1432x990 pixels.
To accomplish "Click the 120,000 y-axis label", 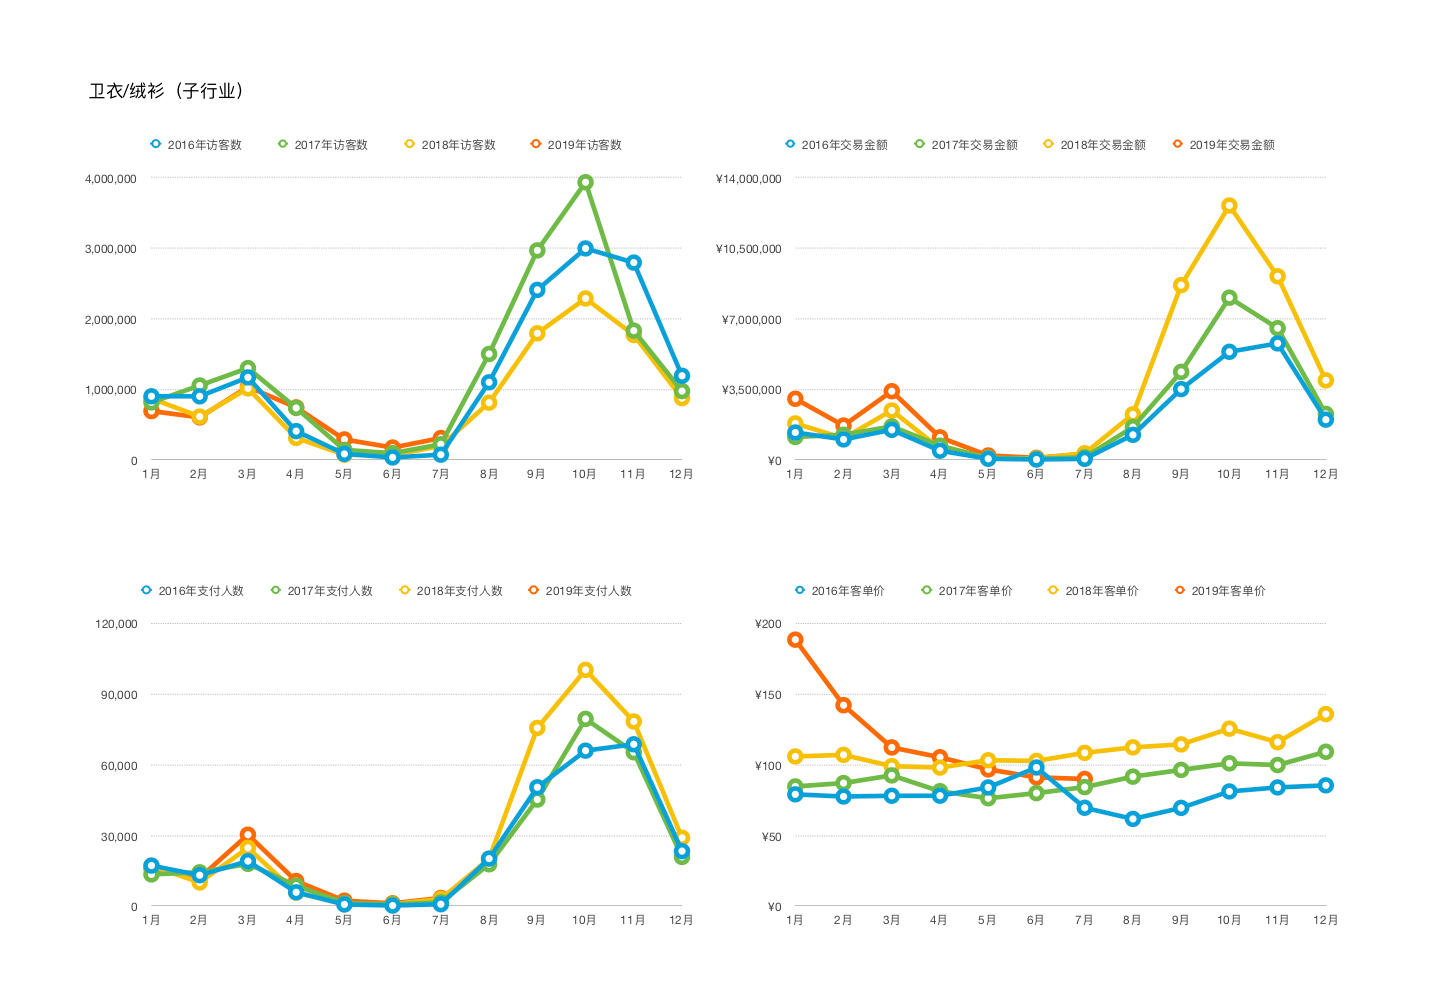I will coord(116,624).
